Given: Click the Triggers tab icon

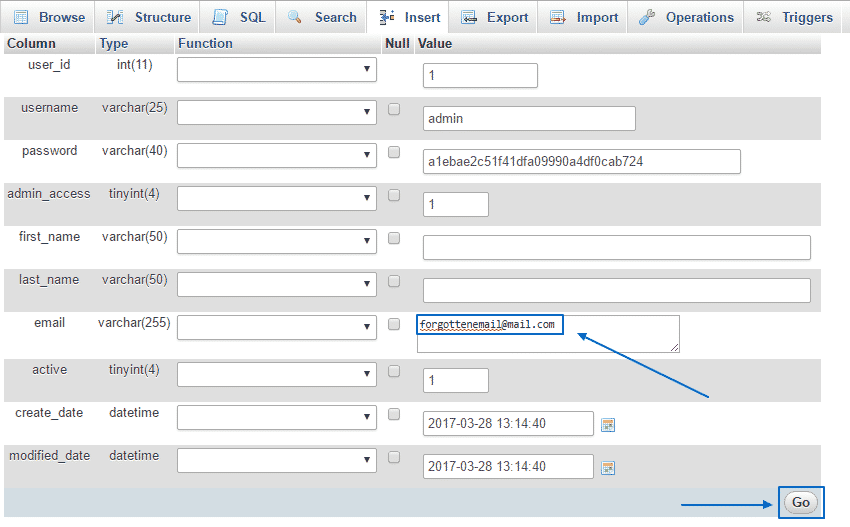Looking at the screenshot, I should coord(763,17).
